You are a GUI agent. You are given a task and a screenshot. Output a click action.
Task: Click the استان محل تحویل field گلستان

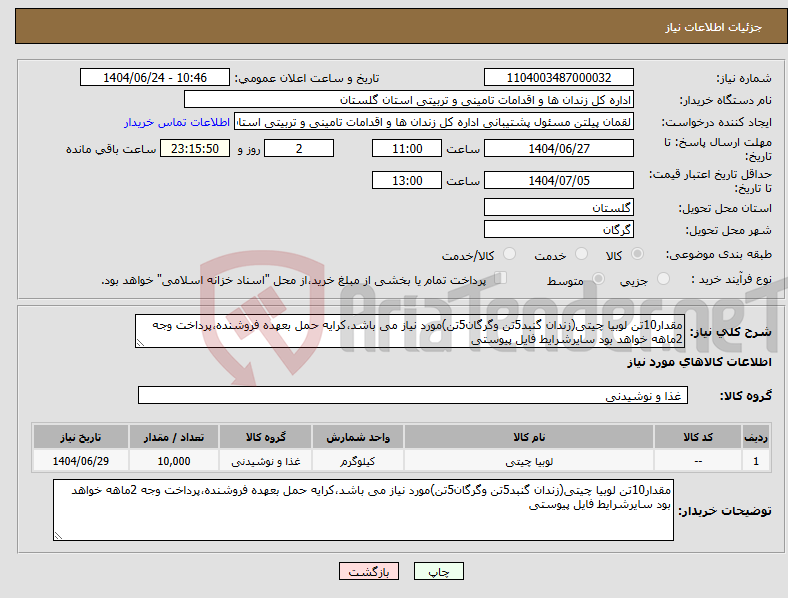point(558,207)
